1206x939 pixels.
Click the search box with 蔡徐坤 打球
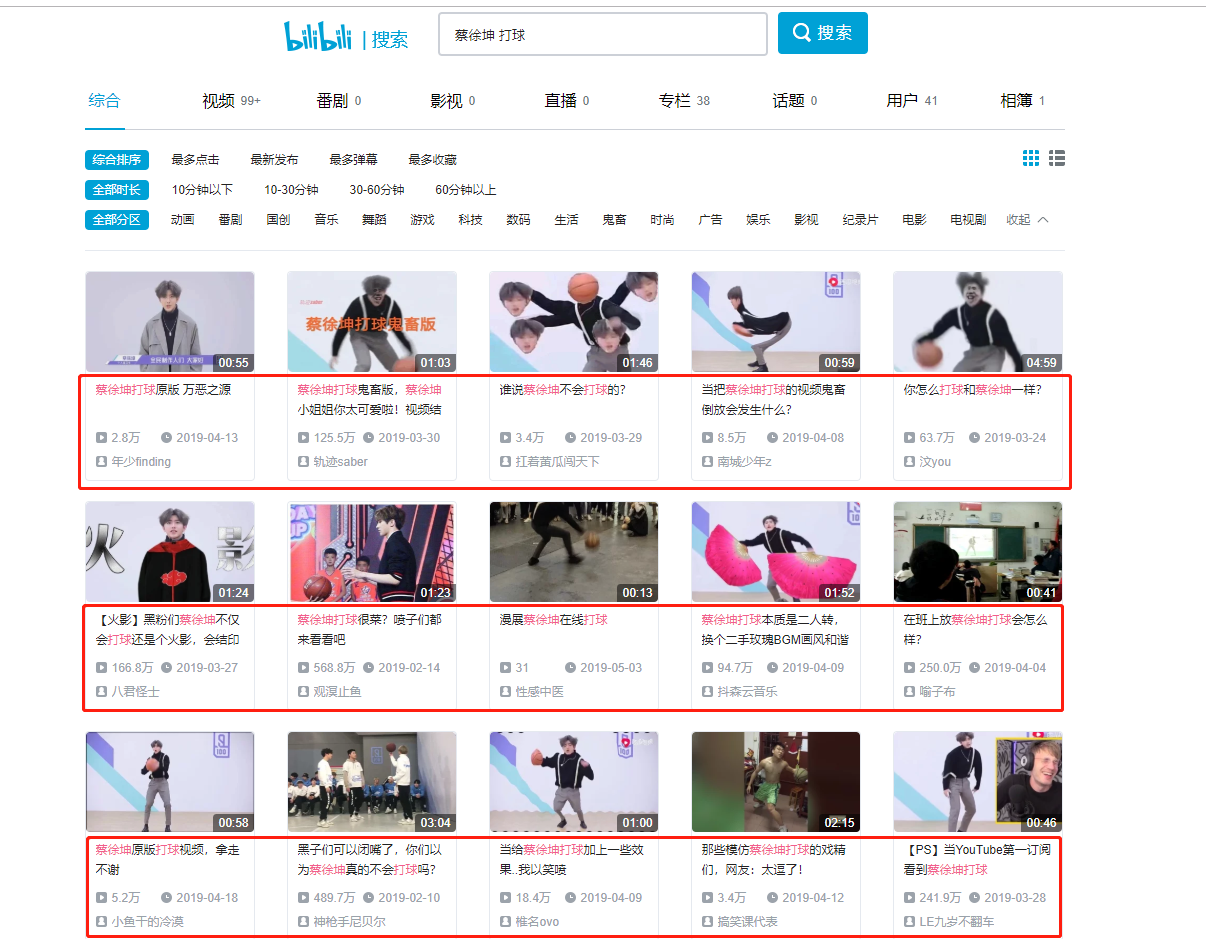coord(603,34)
